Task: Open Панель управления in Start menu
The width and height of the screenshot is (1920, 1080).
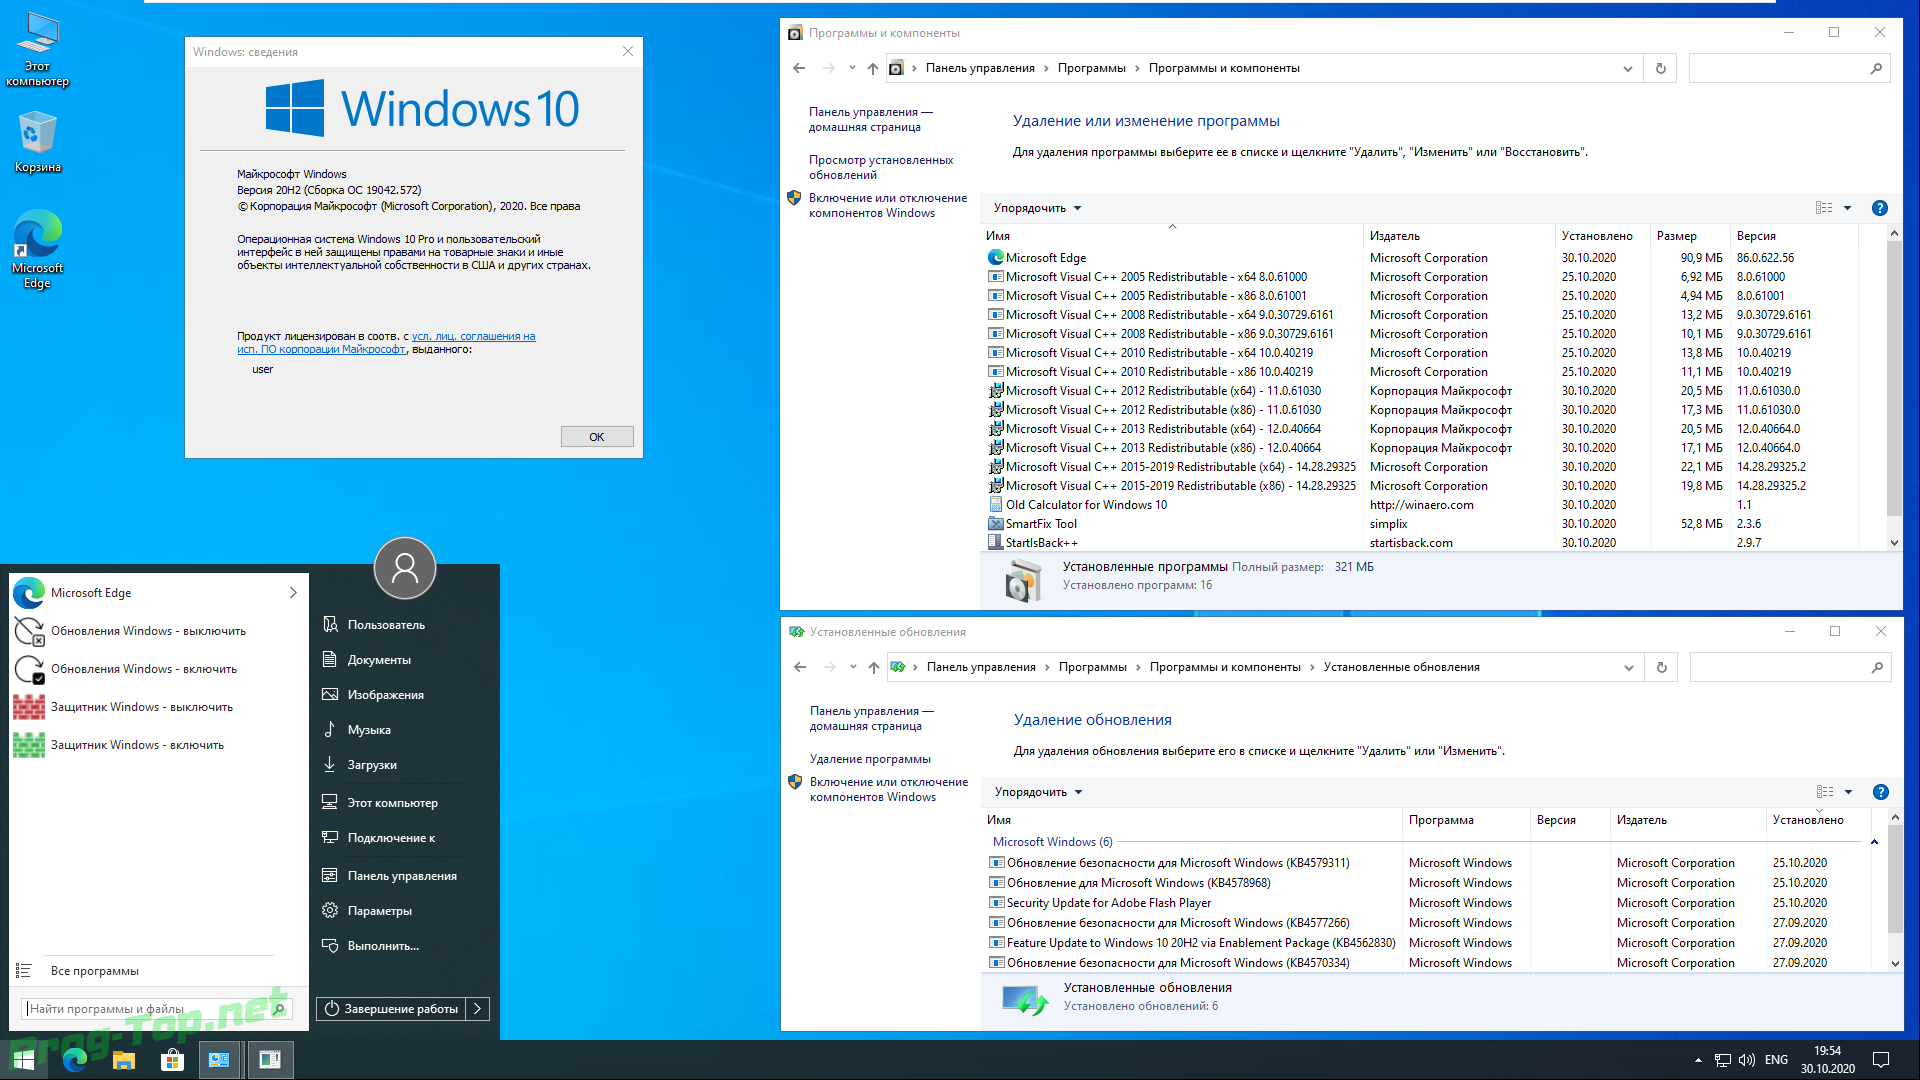Action: pos(404,876)
